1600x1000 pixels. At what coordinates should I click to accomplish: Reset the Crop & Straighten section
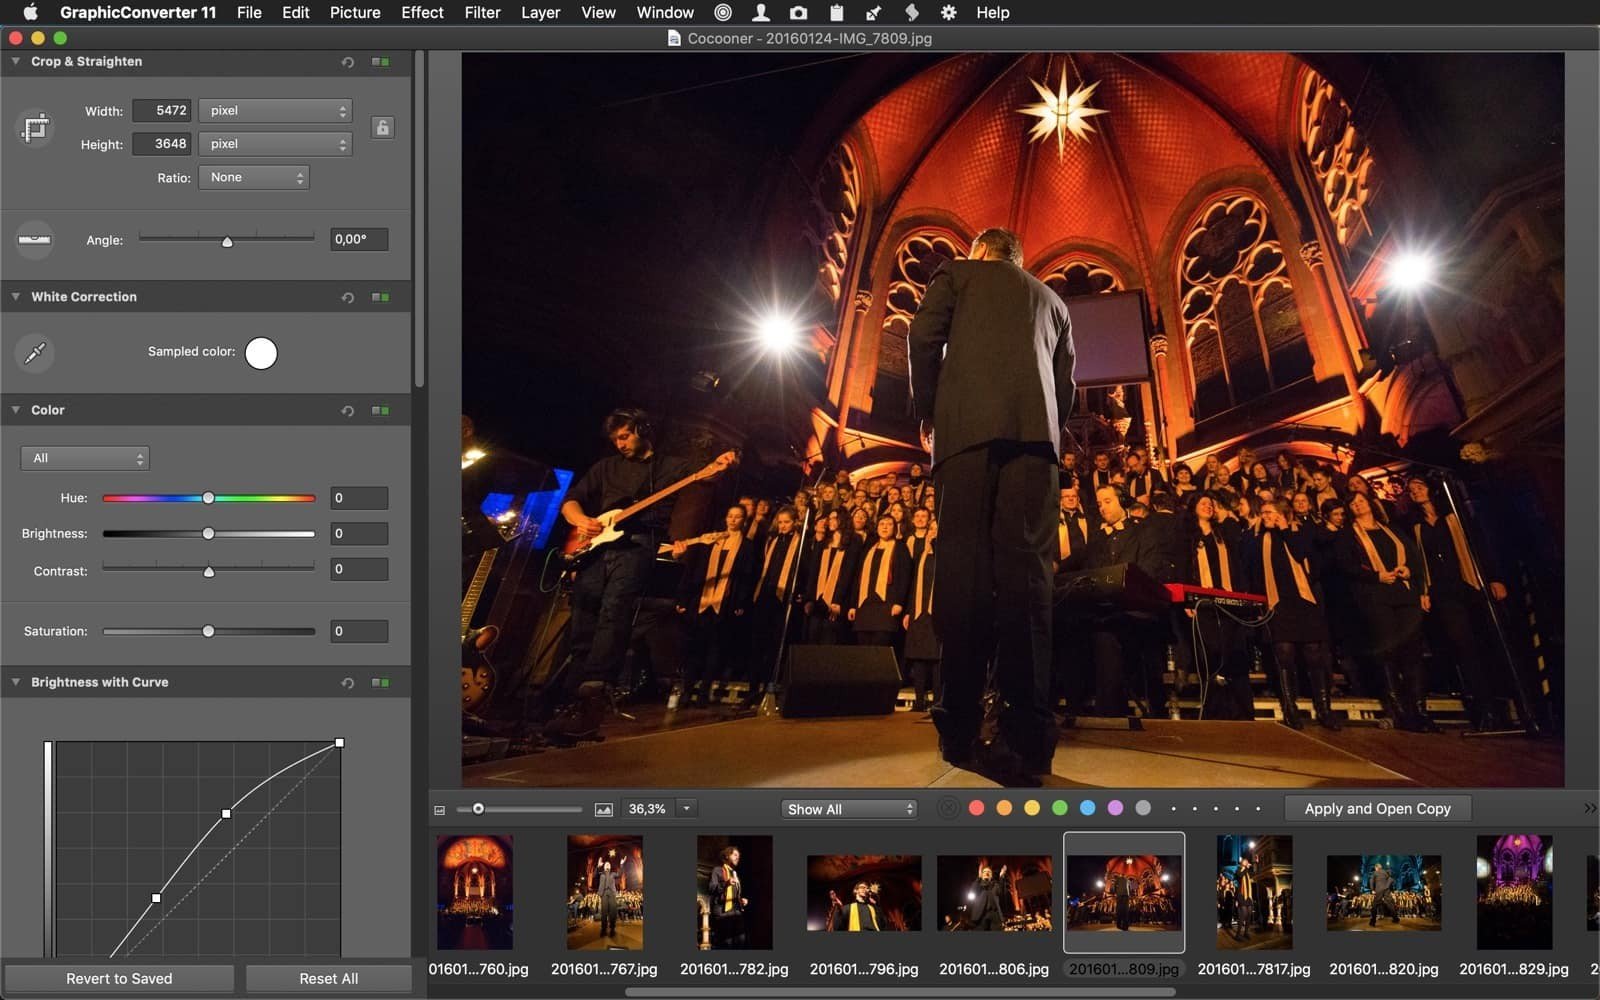coord(347,62)
